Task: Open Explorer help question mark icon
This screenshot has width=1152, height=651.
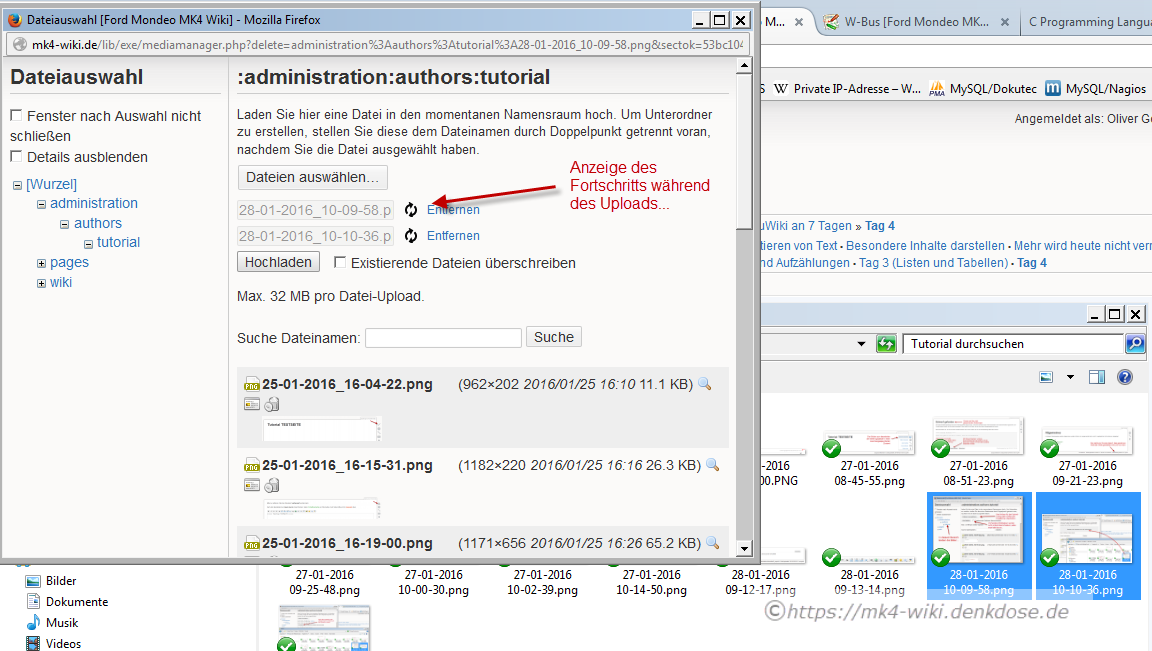Action: tap(1124, 377)
